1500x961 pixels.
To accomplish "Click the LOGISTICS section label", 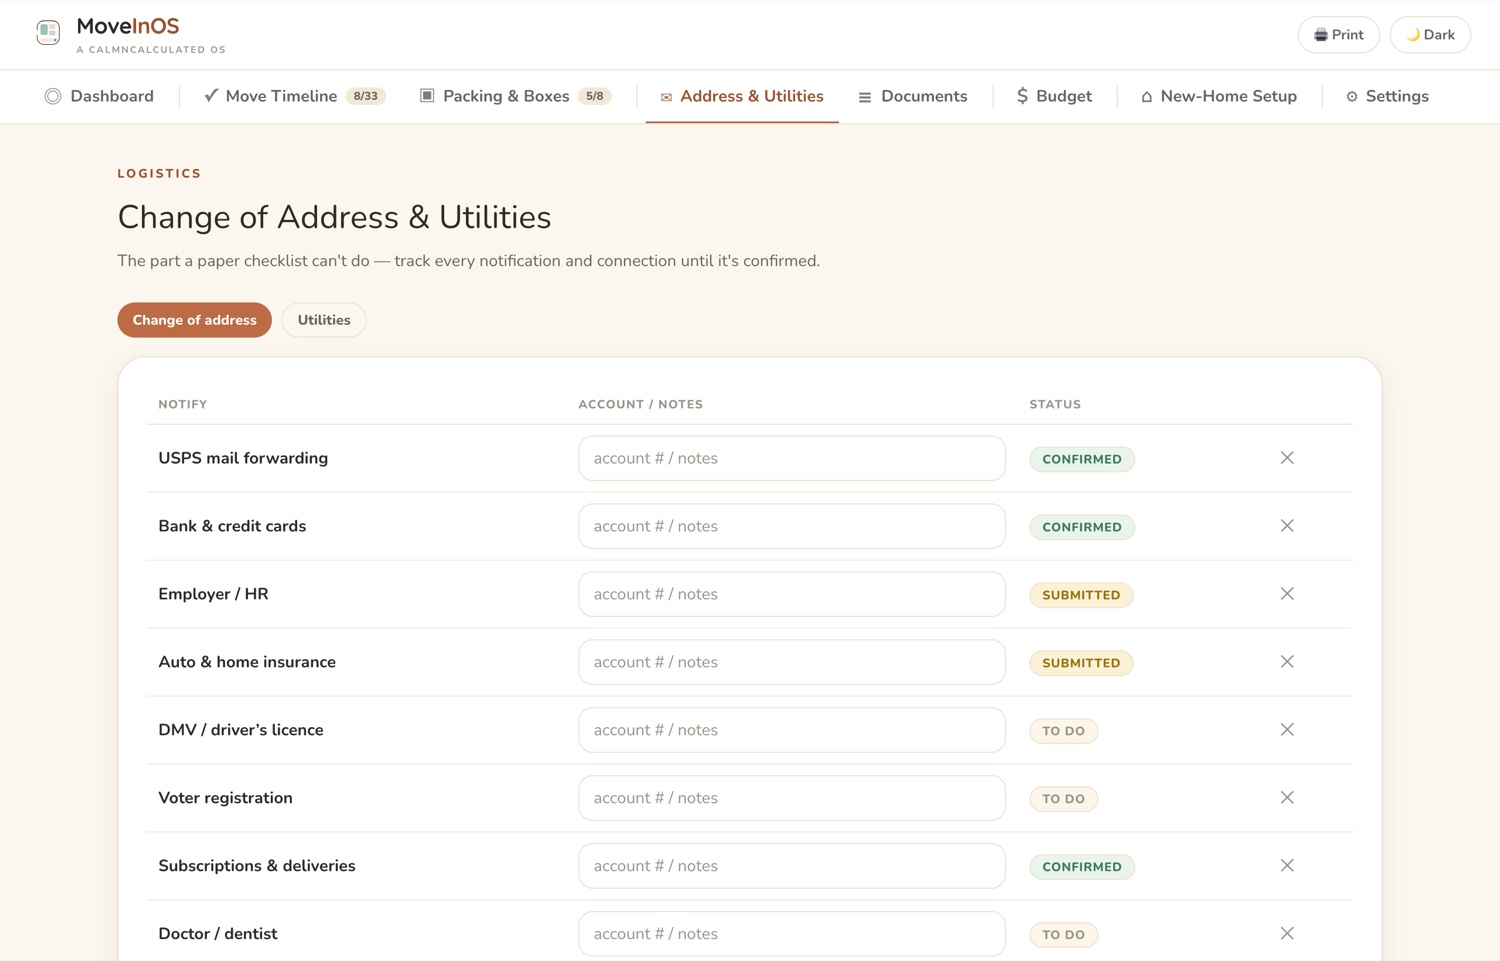I will point(159,173).
